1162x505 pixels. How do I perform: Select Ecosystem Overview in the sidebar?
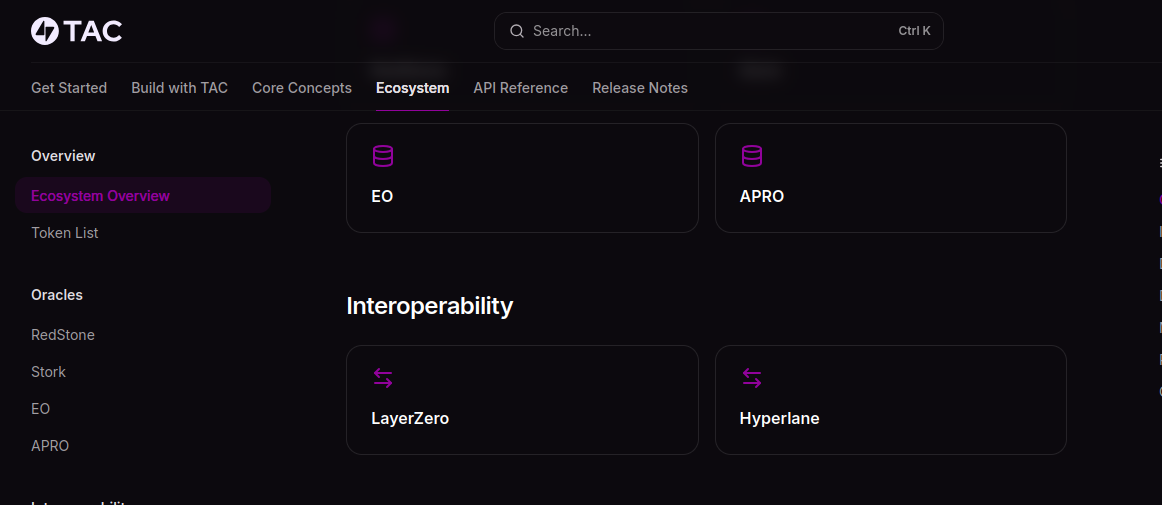coord(101,196)
